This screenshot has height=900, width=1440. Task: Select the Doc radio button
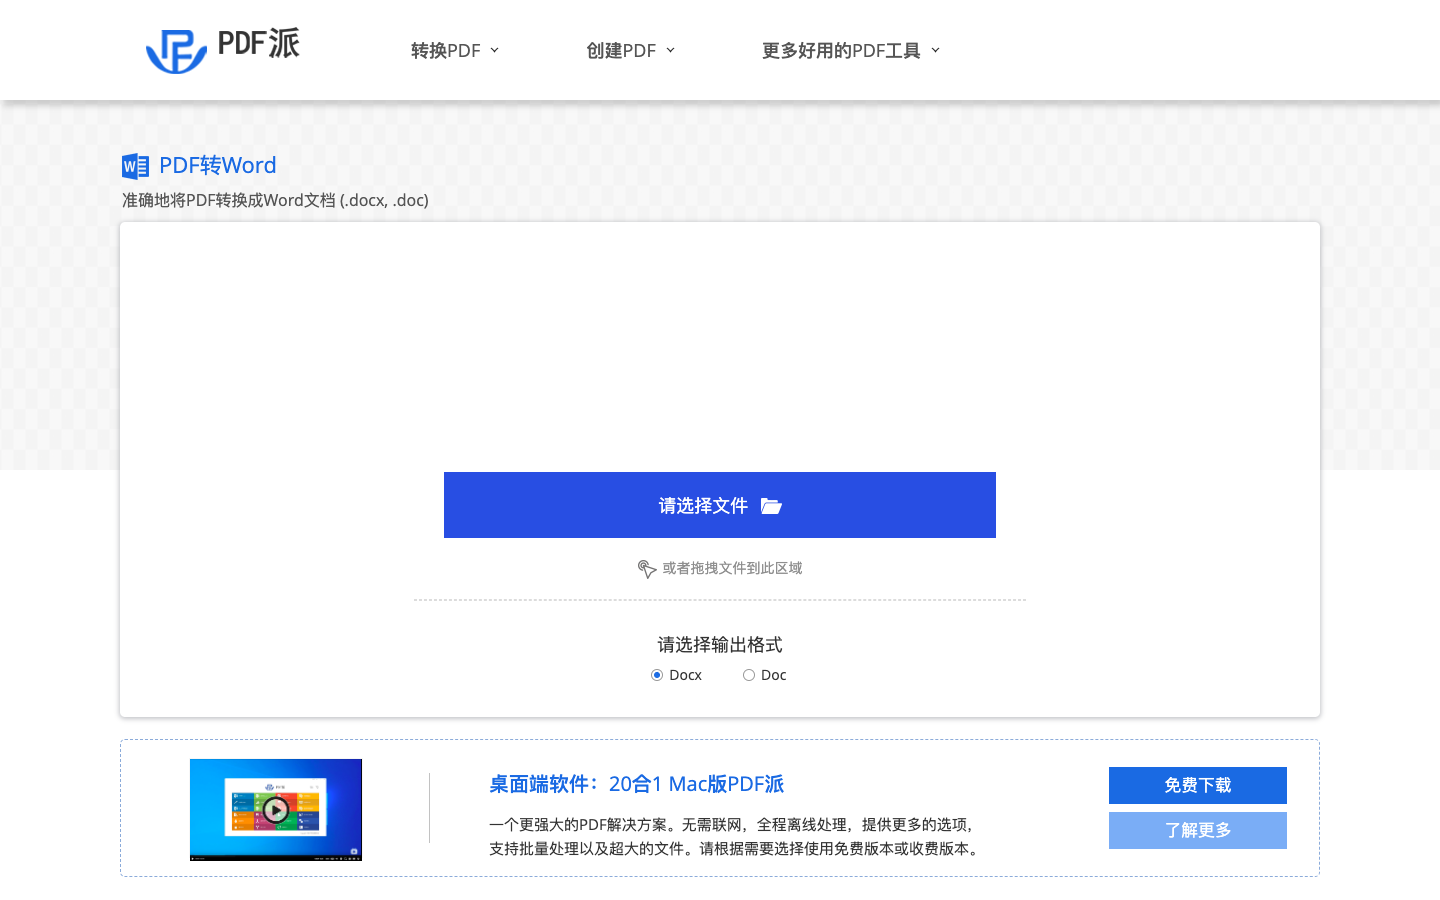[748, 675]
